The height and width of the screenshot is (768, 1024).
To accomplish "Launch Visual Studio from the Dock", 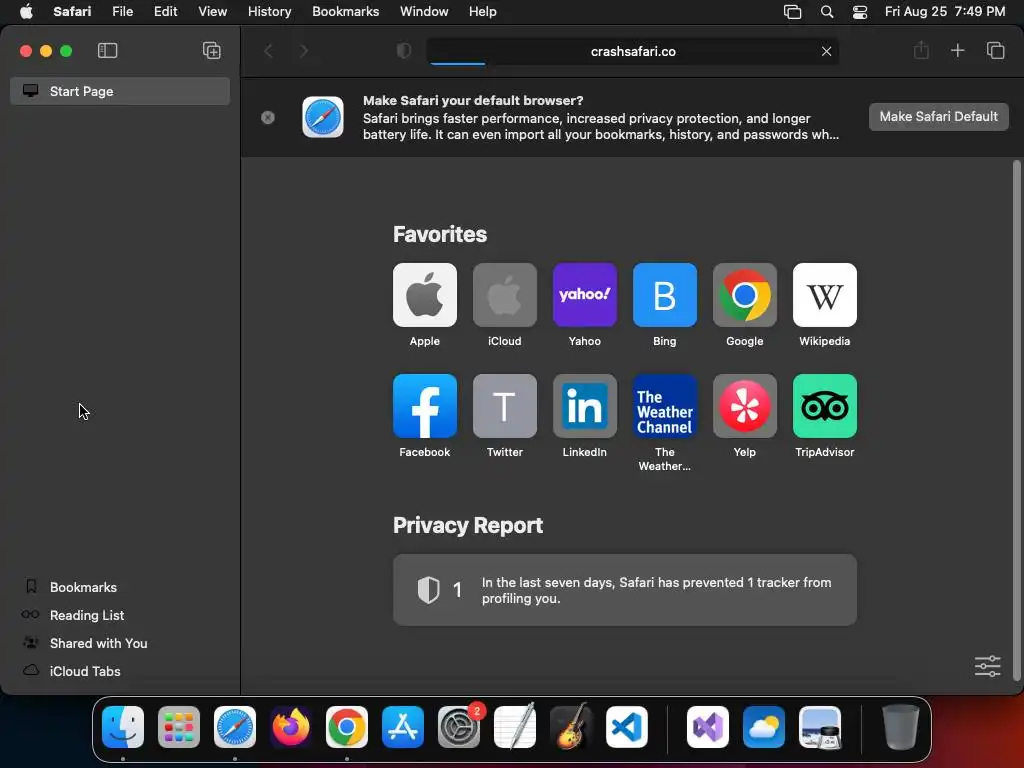I will click(708, 727).
